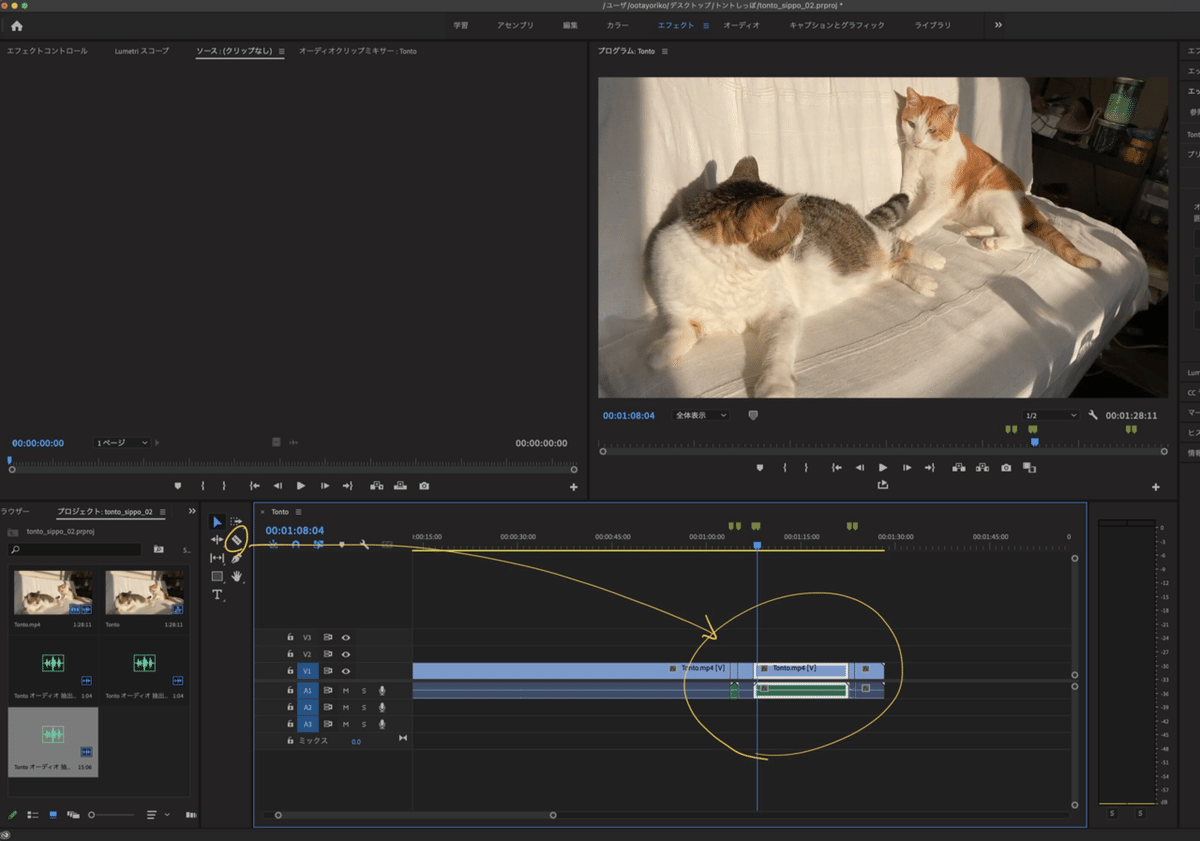Switch to オーディオ workspace
This screenshot has width=1200, height=841.
pyautogui.click(x=741, y=25)
